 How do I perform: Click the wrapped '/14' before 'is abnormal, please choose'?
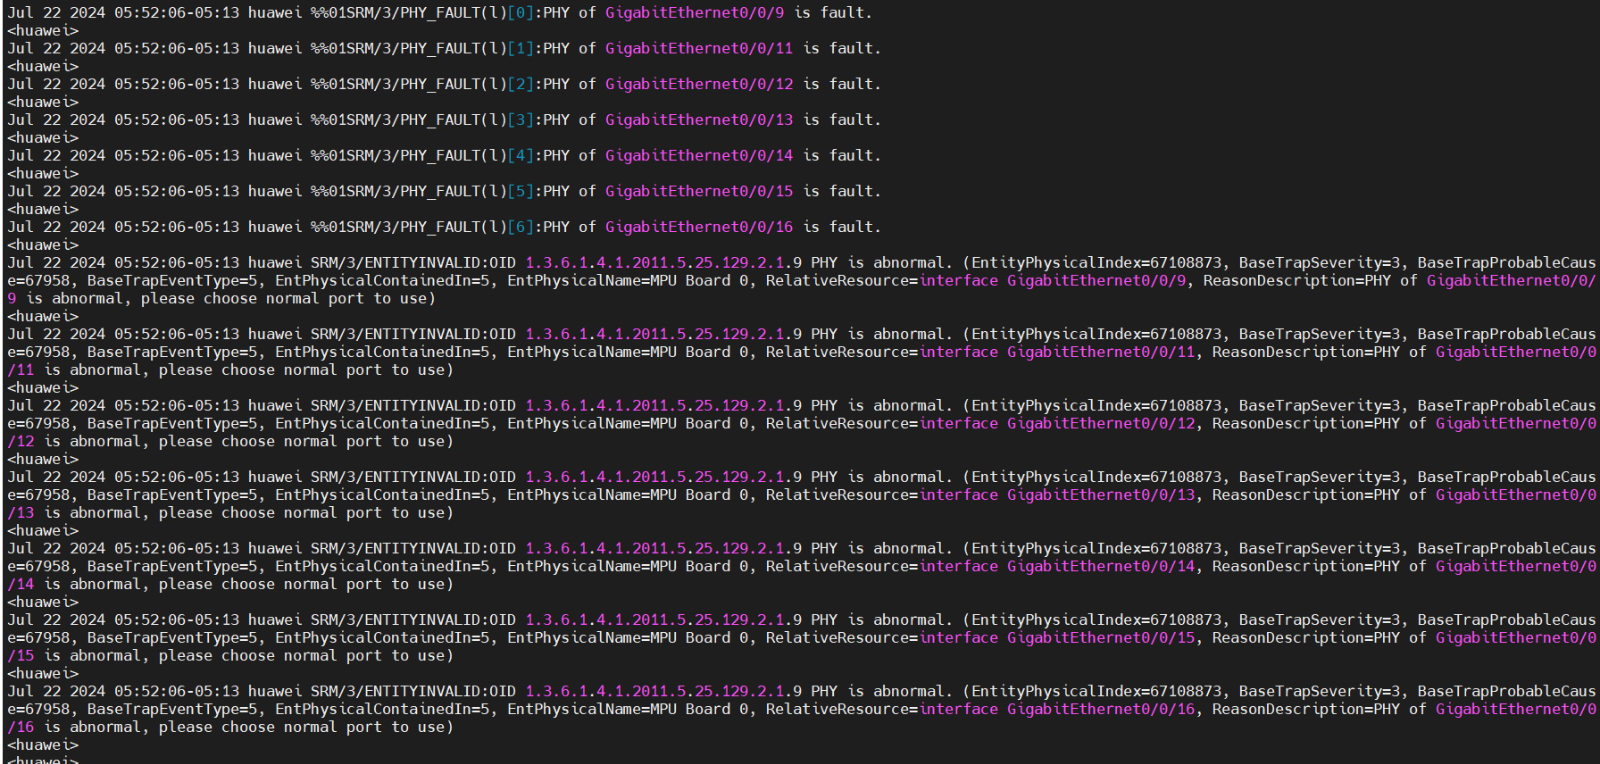(x=21, y=585)
